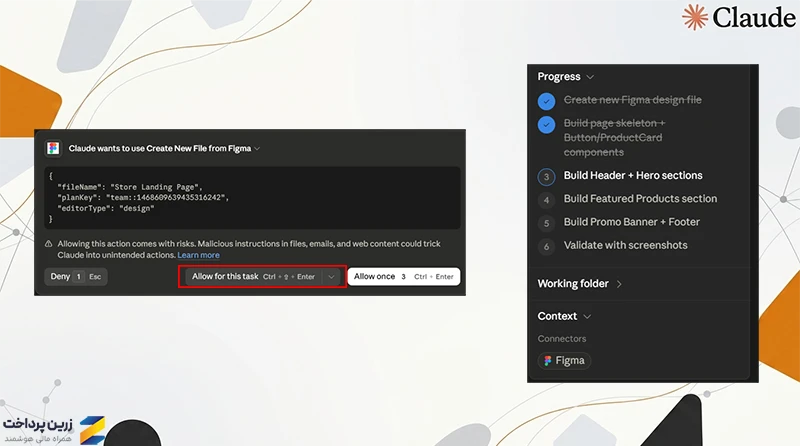Collapse the Context section chevron
Screen dimensions: 800x446
pyautogui.click(x=587, y=316)
